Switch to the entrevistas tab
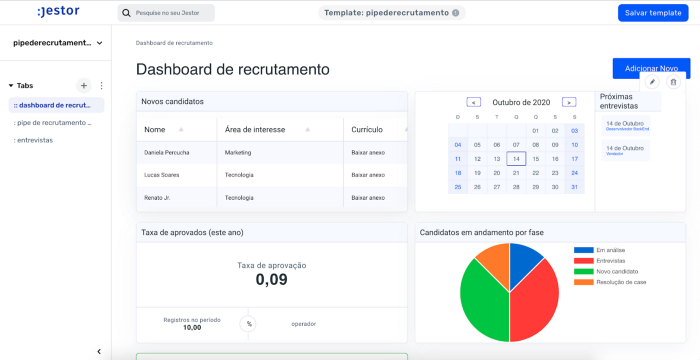Image resolution: width=700 pixels, height=360 pixels. click(33, 140)
